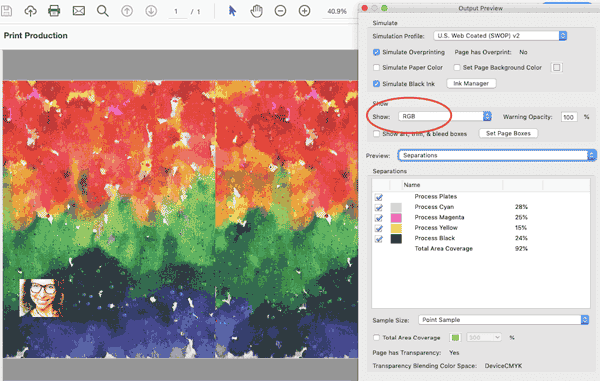
Task: Click the Process Magenta 25% value
Action: point(521,217)
